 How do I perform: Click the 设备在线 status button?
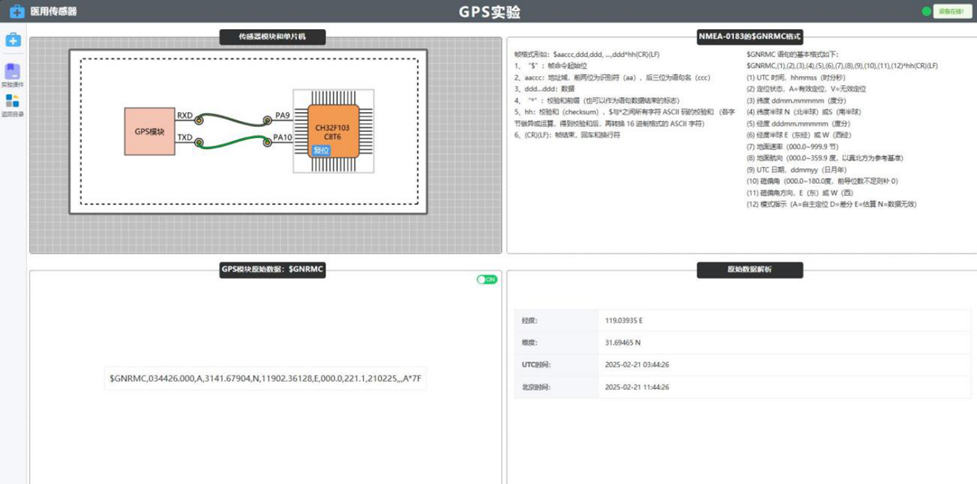click(x=951, y=12)
